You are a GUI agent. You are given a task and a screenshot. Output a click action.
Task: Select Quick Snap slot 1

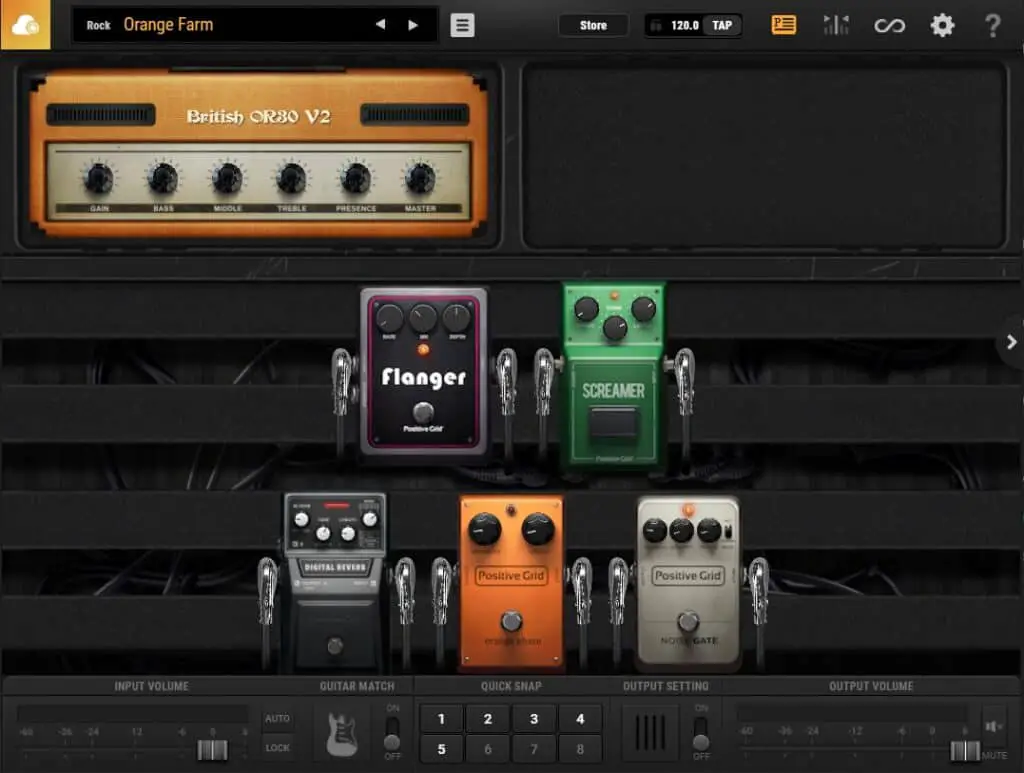[x=441, y=719]
